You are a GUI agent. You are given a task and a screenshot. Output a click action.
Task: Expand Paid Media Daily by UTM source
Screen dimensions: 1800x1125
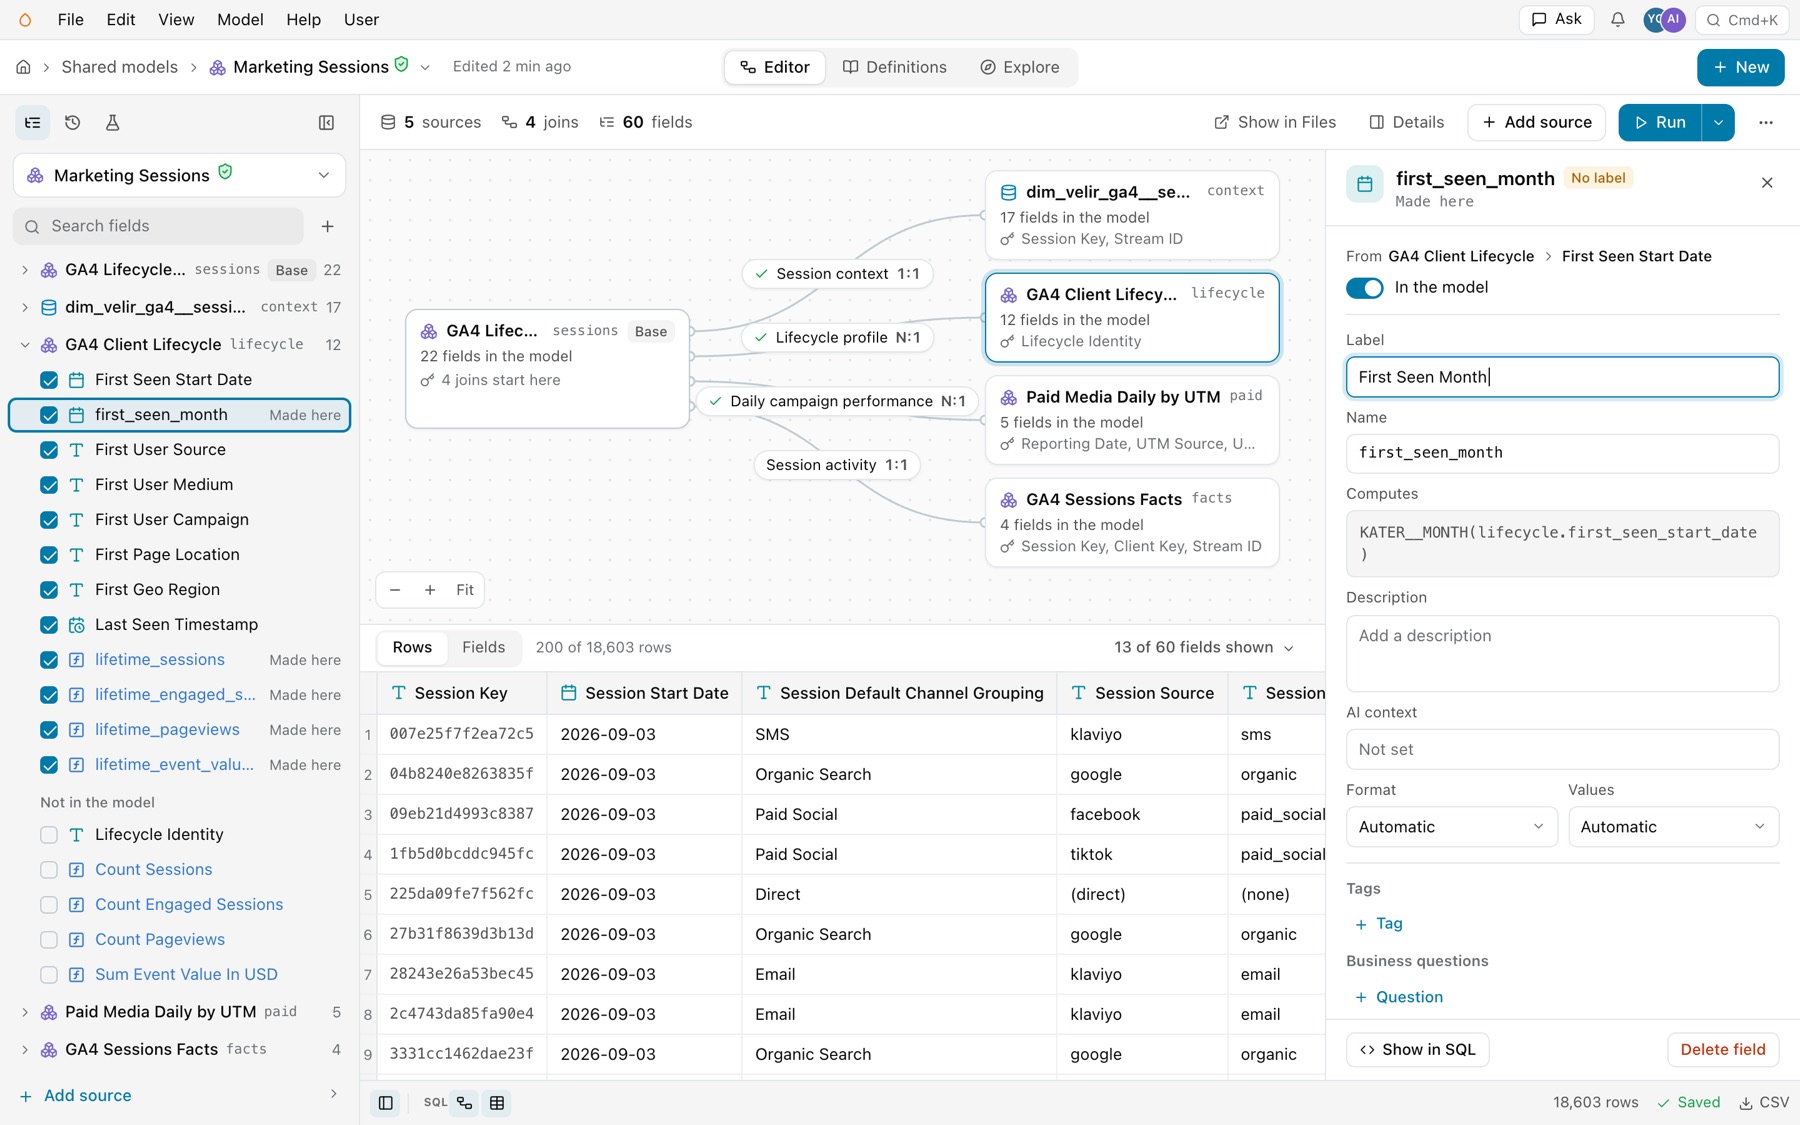[x=25, y=1012]
